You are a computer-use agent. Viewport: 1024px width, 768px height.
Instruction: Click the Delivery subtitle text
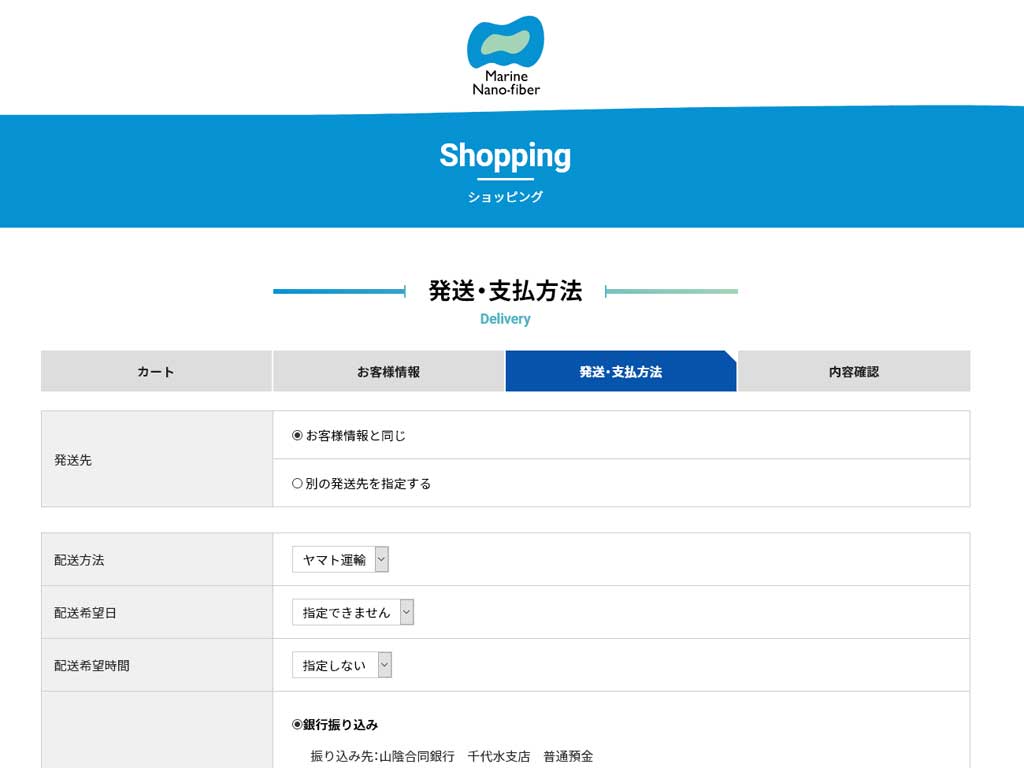click(x=505, y=319)
